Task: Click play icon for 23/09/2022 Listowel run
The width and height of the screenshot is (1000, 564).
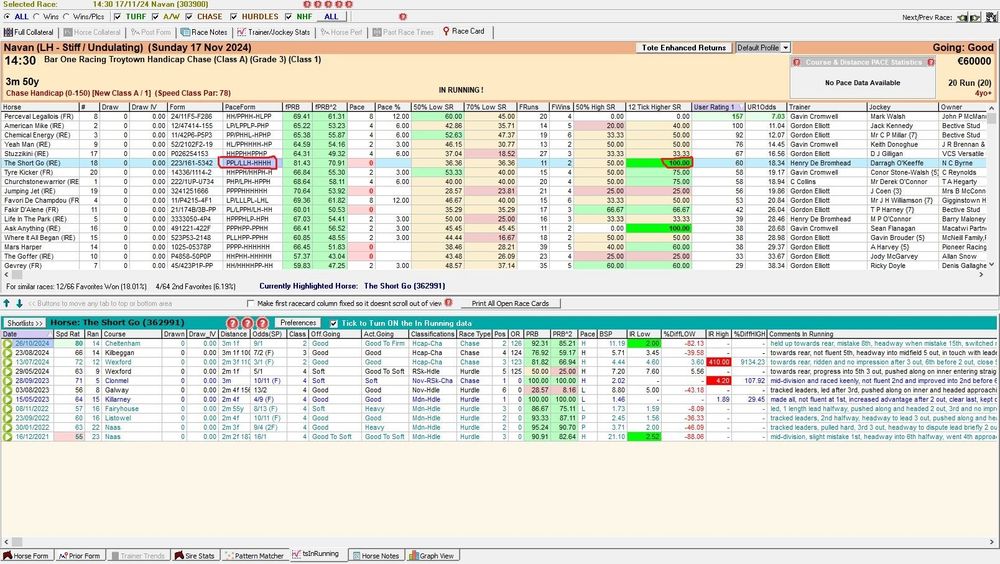Action: click(x=8, y=418)
